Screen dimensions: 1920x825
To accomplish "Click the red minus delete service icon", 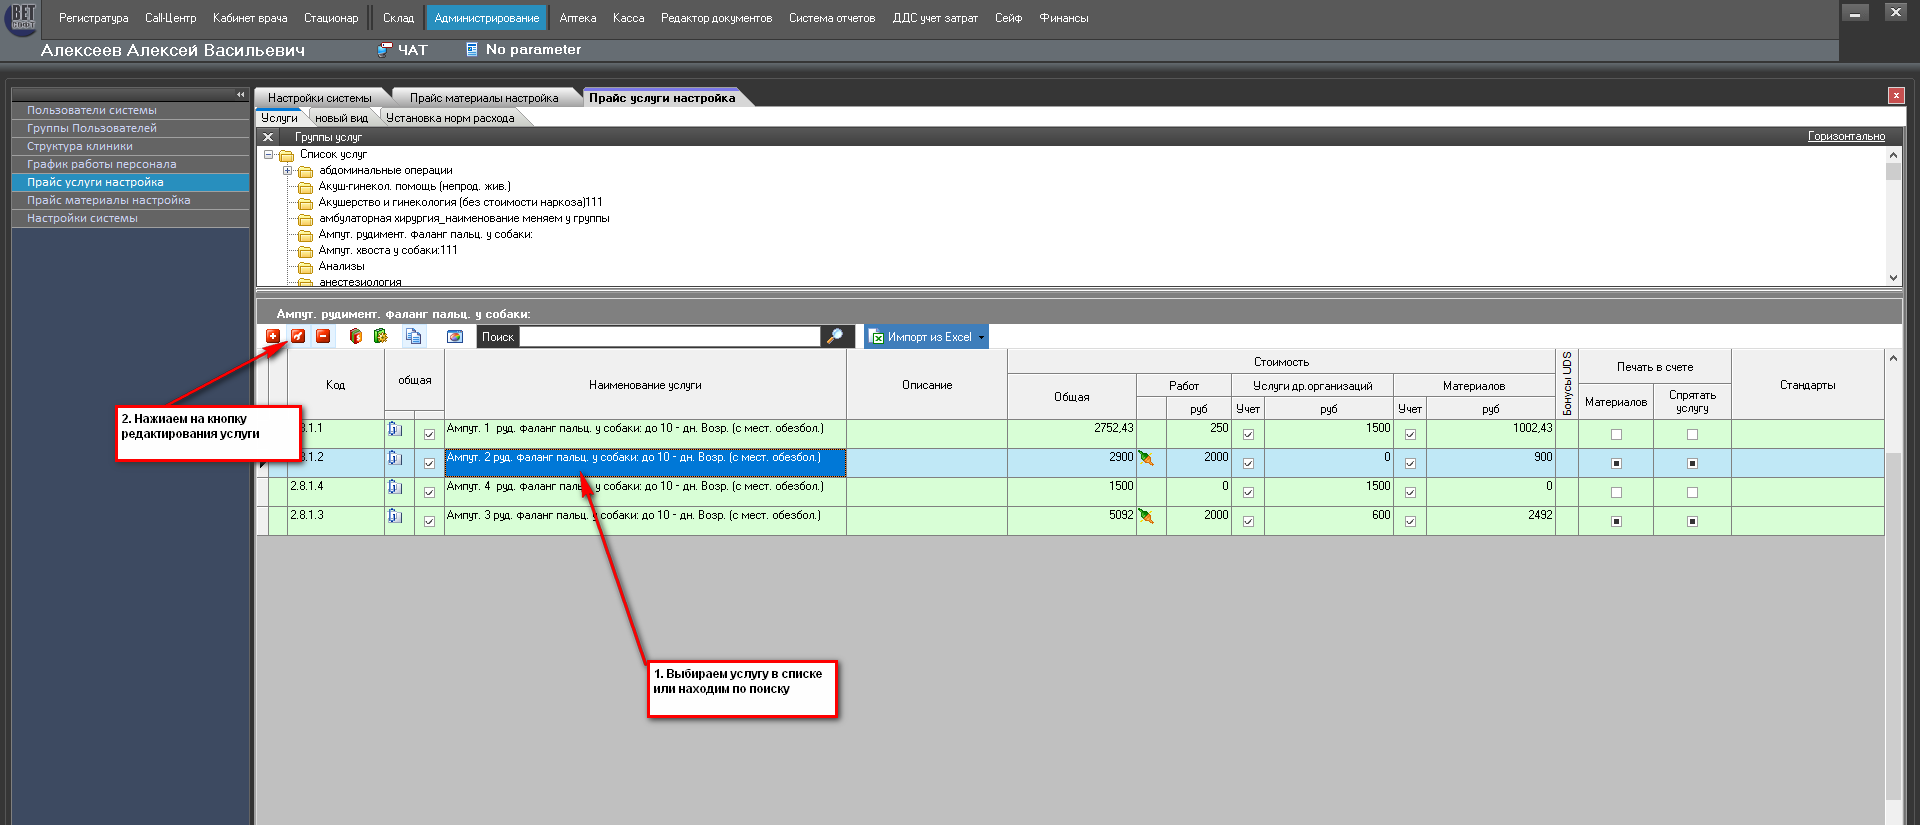I will [323, 337].
